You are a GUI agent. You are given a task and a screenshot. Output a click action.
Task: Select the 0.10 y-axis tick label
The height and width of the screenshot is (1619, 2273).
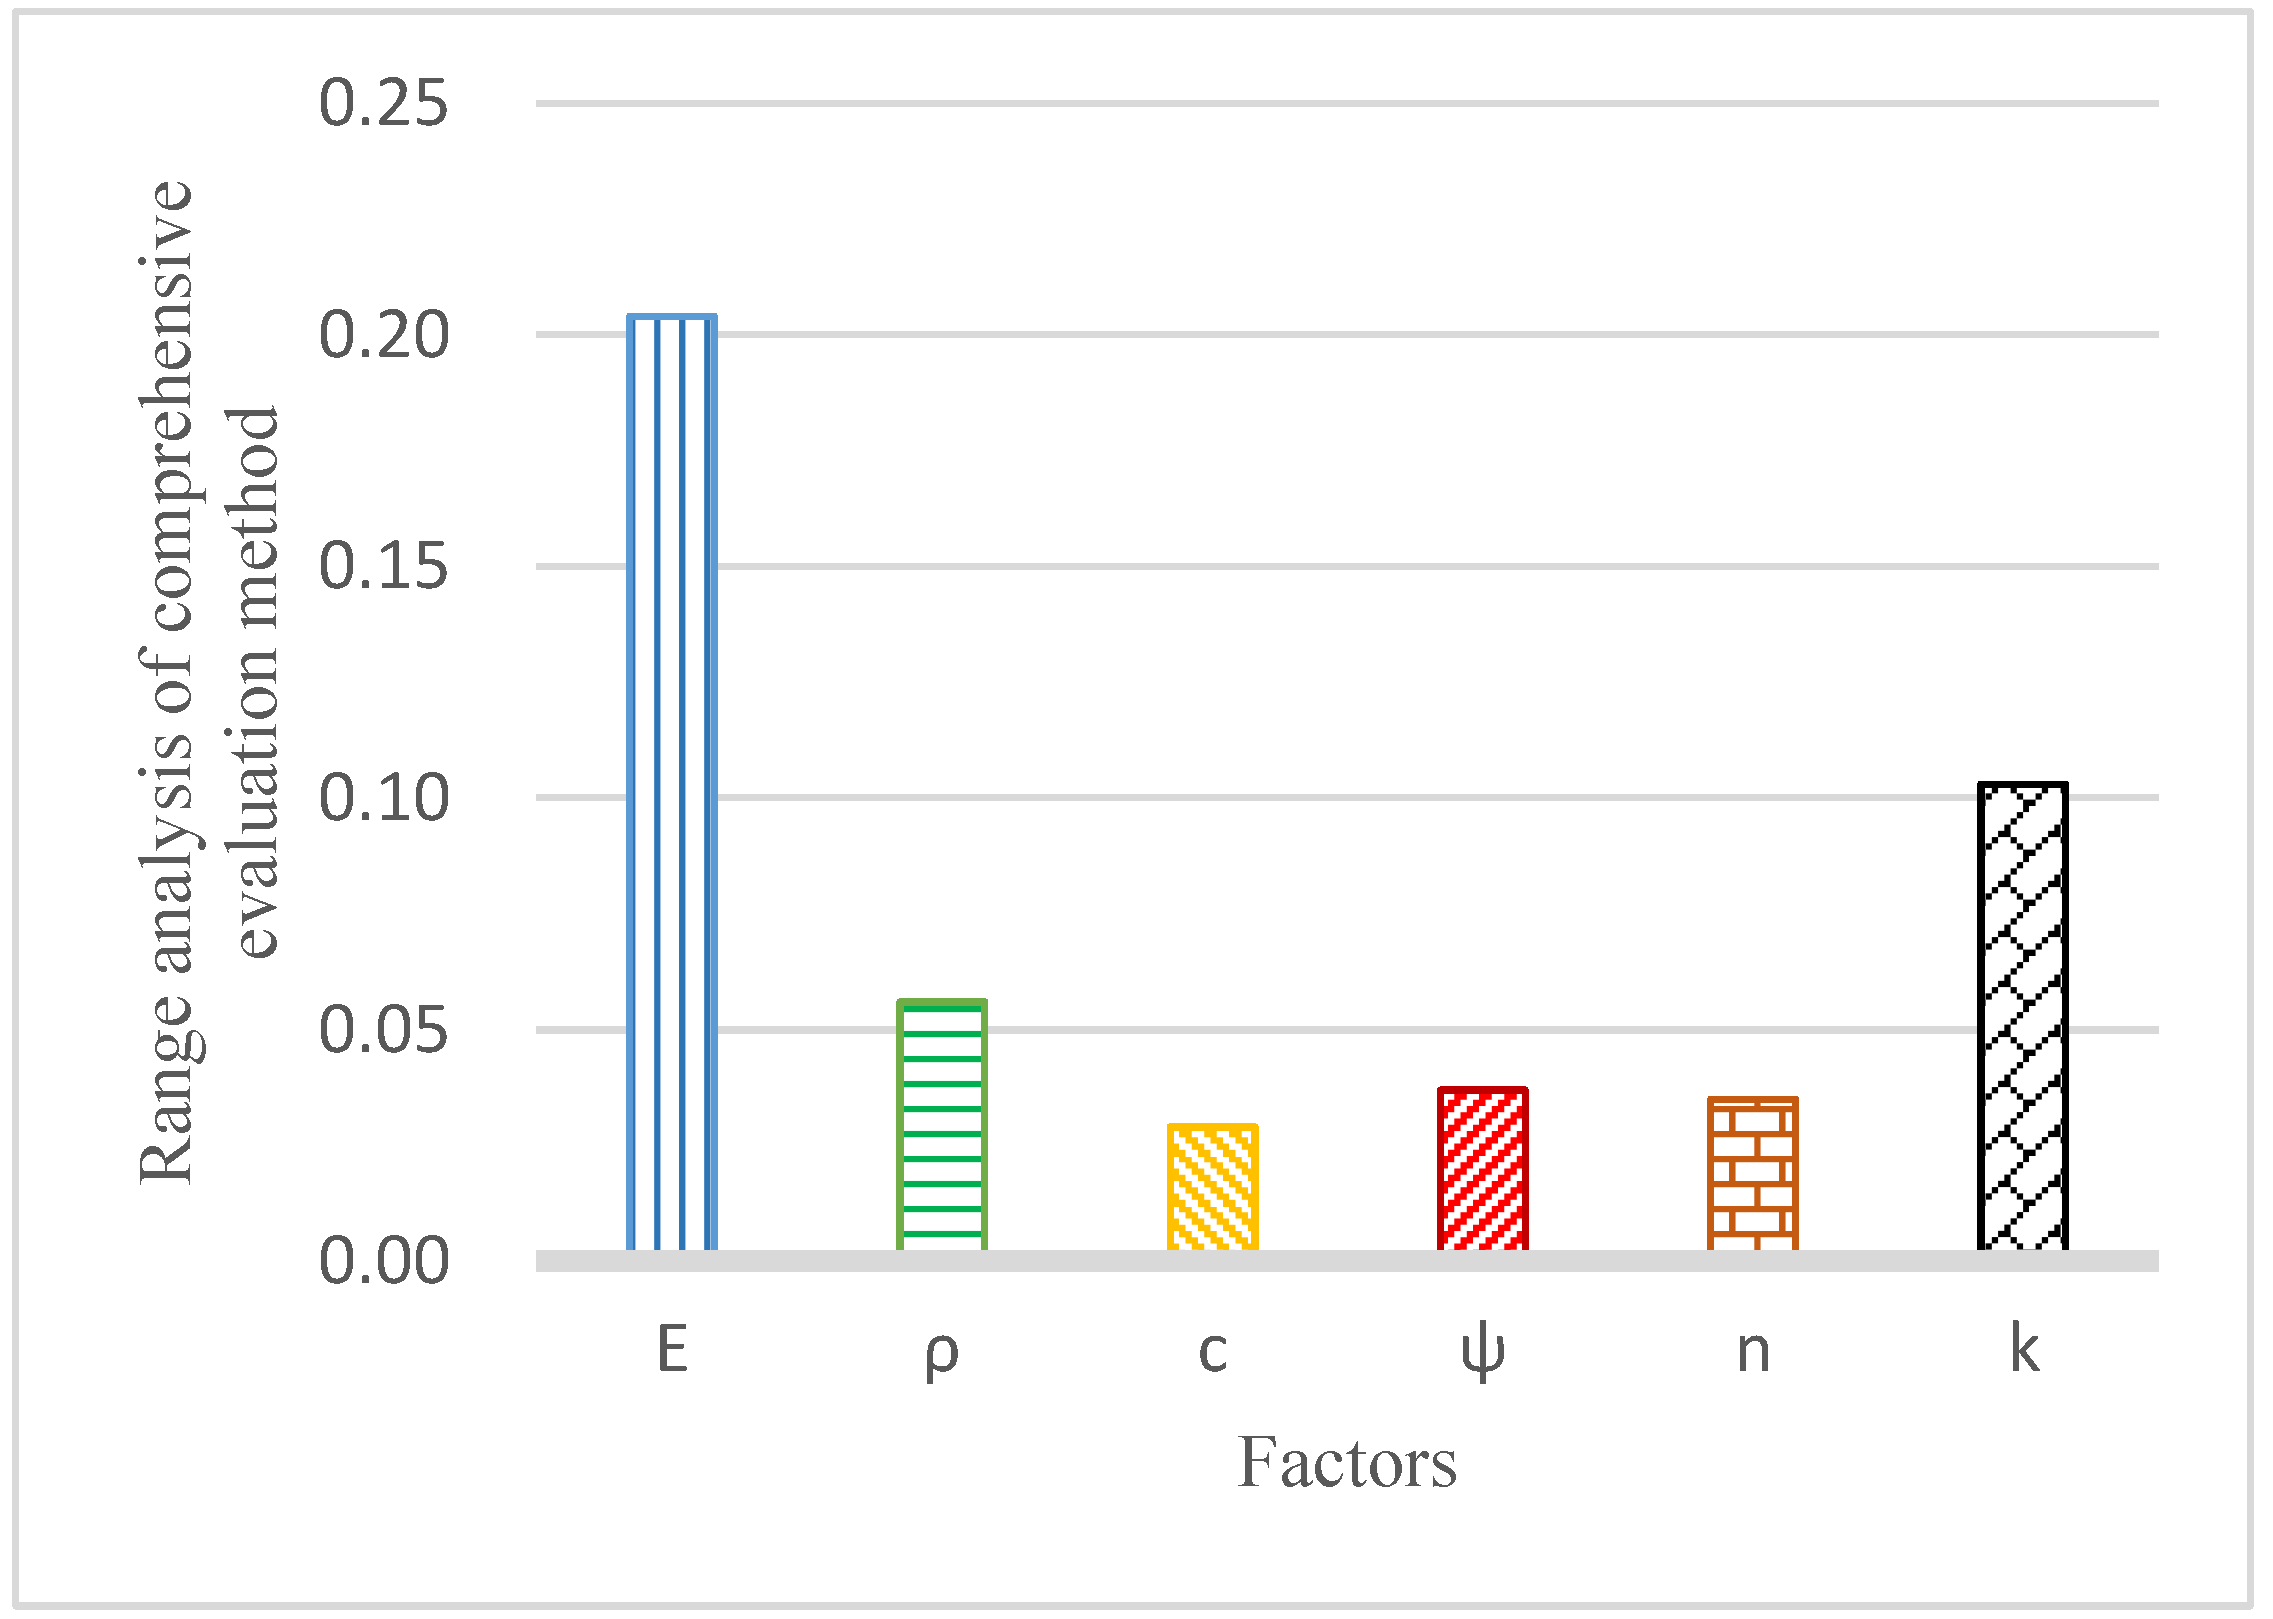point(383,798)
